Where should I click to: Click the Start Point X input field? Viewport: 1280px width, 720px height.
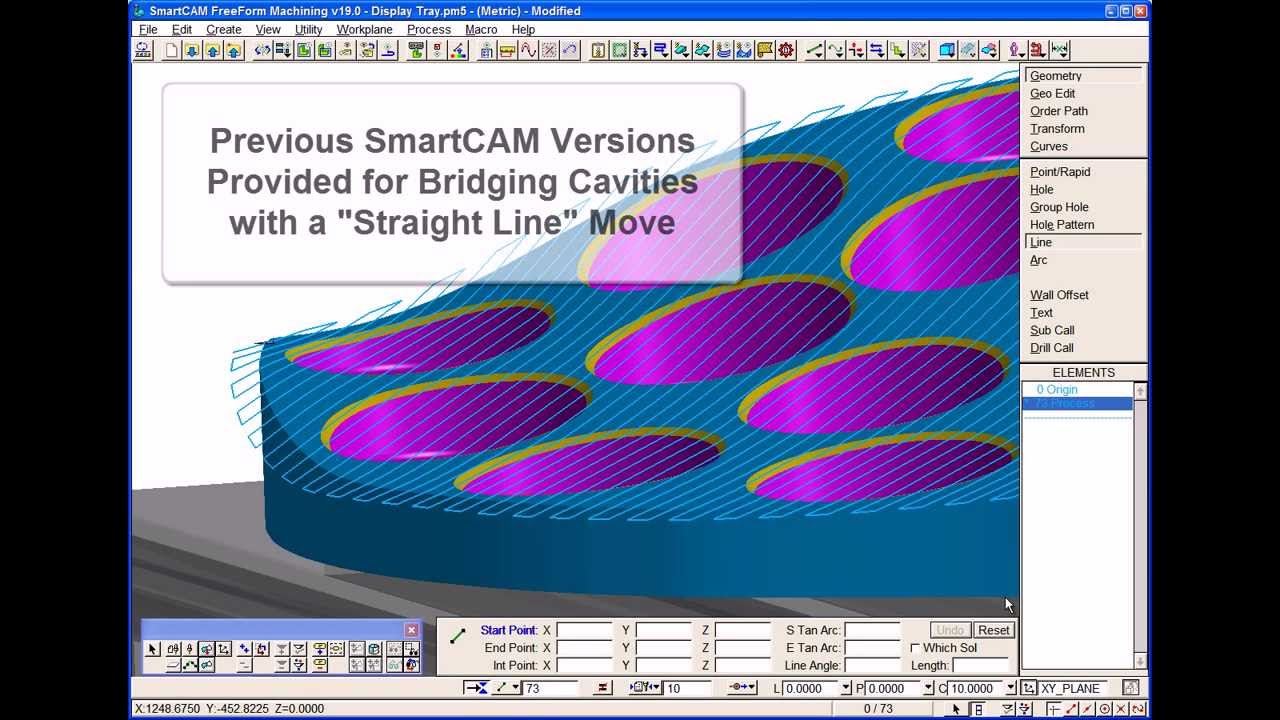click(584, 630)
